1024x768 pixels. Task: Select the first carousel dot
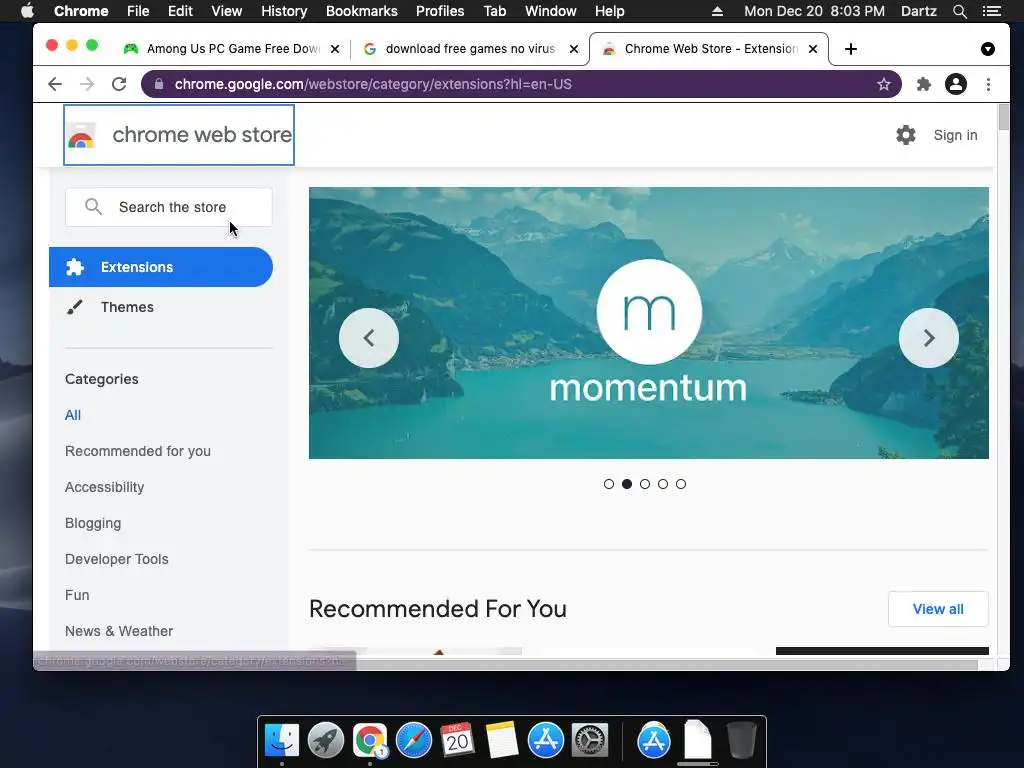point(609,484)
